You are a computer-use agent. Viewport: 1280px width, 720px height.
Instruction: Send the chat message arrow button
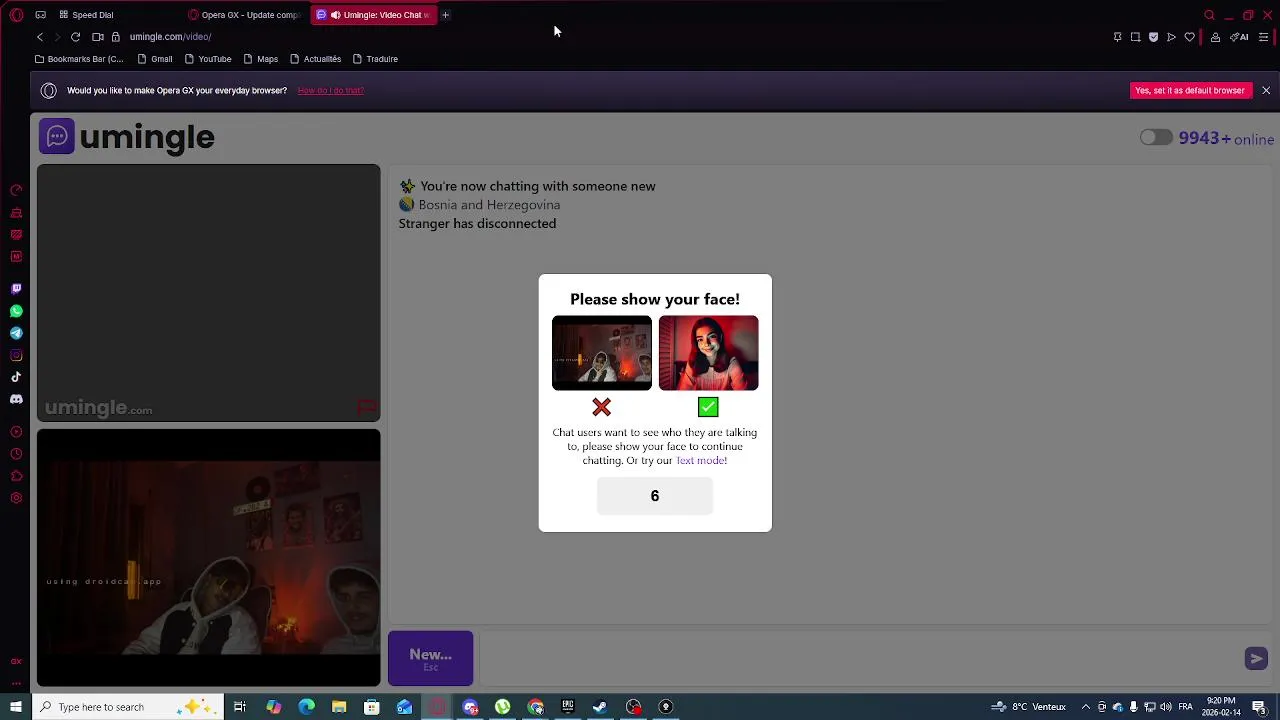tap(1256, 658)
